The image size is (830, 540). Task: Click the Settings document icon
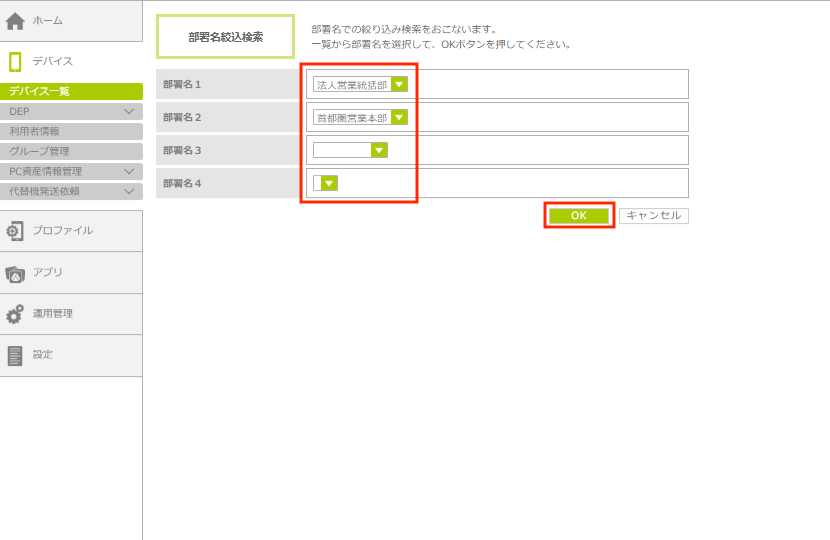[x=15, y=355]
